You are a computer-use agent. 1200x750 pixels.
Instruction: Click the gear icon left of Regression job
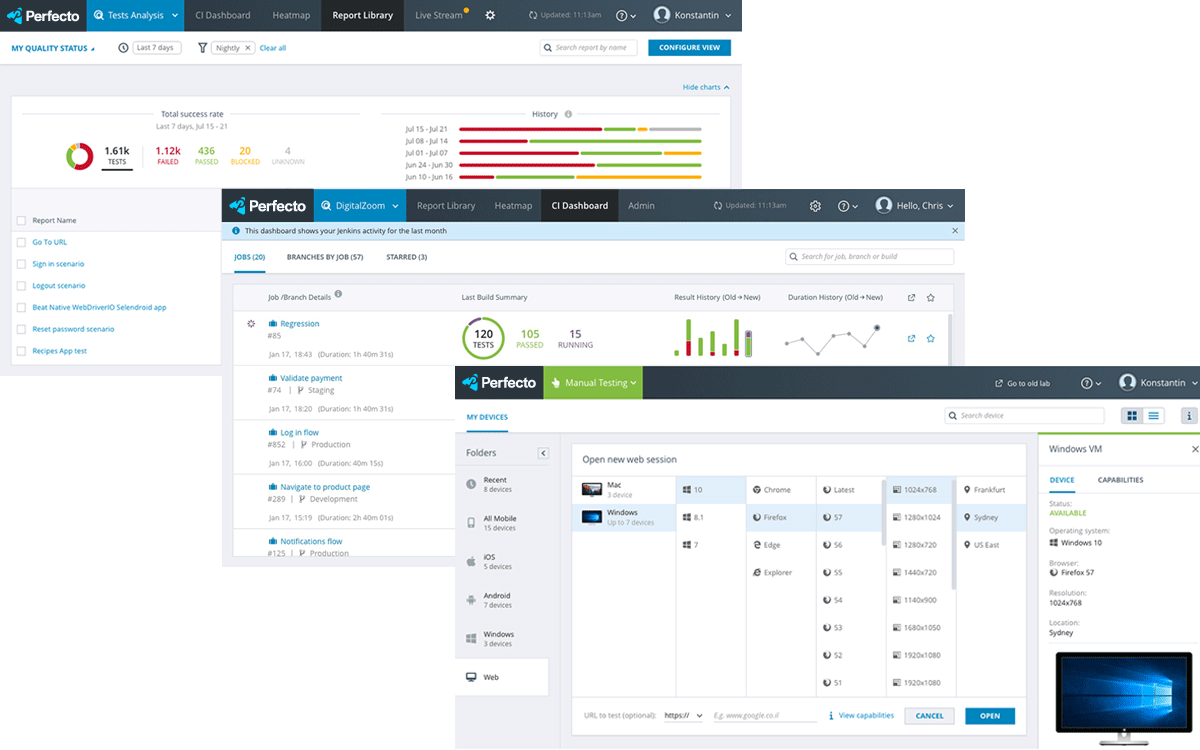(251, 323)
